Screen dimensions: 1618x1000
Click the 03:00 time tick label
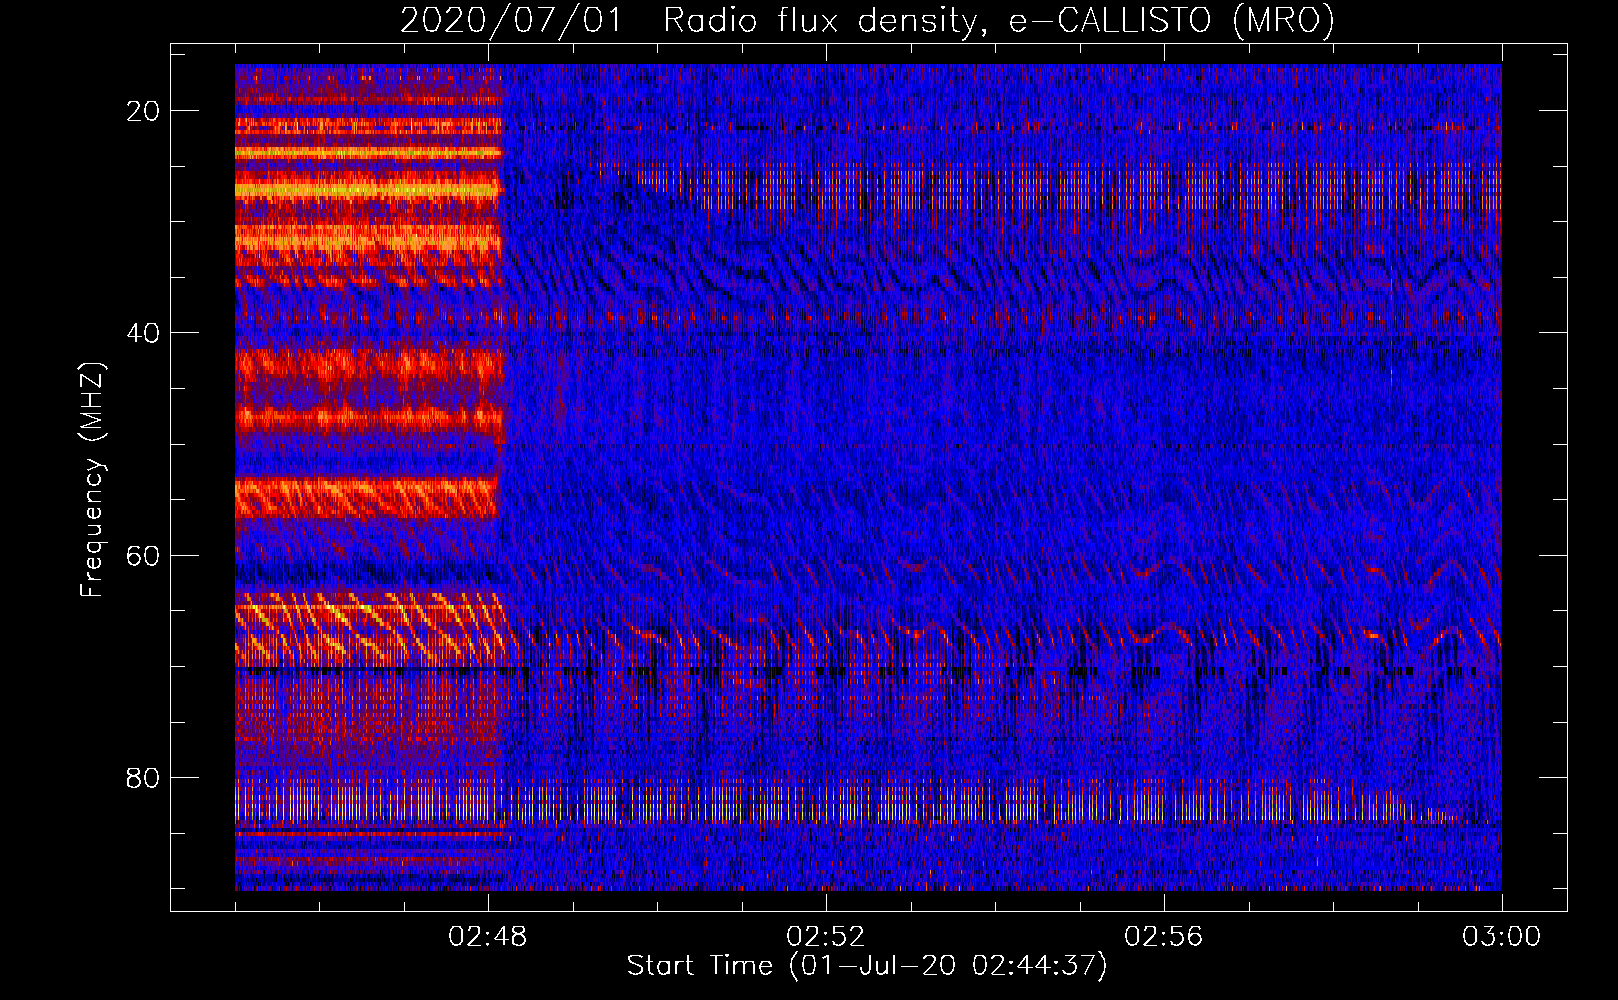click(1501, 937)
